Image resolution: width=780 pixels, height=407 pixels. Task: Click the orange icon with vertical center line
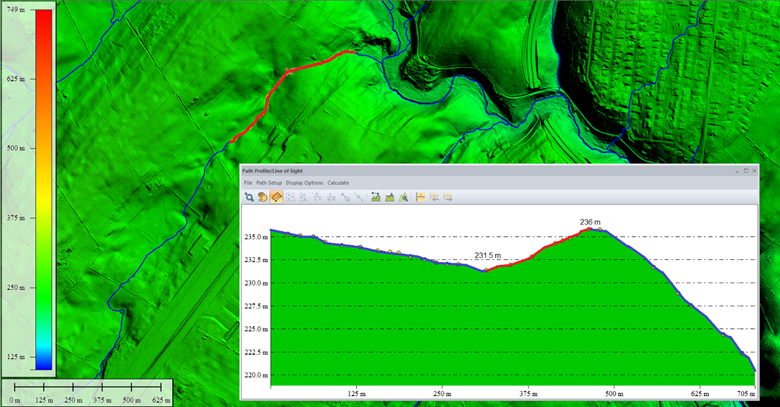(421, 197)
